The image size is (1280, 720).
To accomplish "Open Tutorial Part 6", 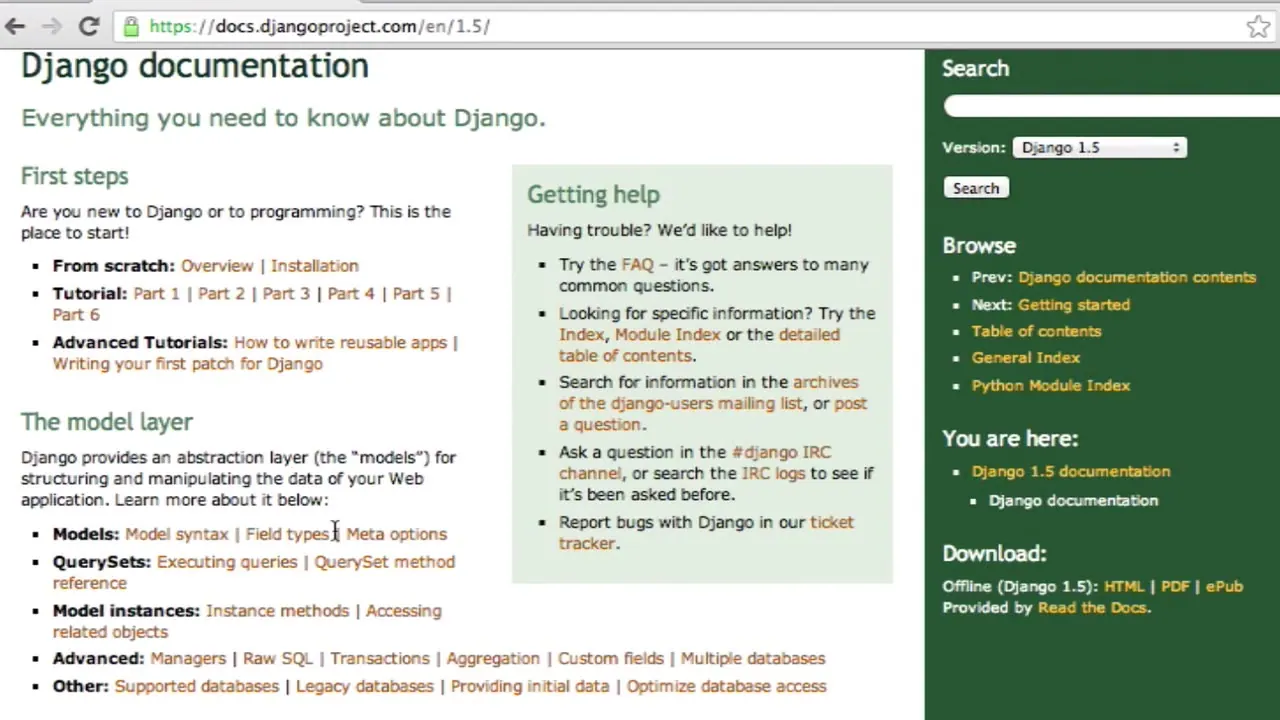I will (x=76, y=315).
